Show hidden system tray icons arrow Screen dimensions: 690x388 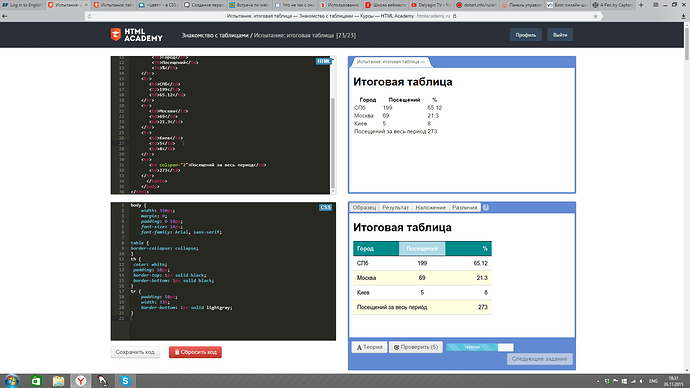click(598, 381)
